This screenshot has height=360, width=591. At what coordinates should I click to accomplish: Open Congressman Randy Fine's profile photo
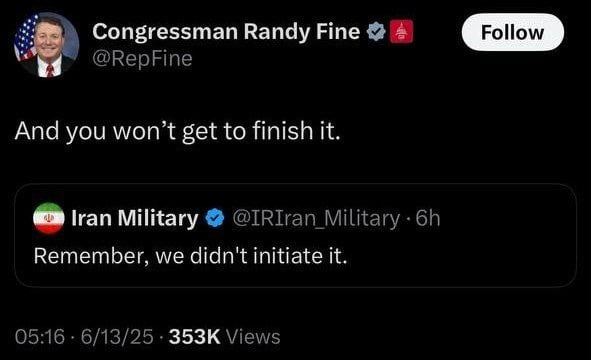pos(46,44)
